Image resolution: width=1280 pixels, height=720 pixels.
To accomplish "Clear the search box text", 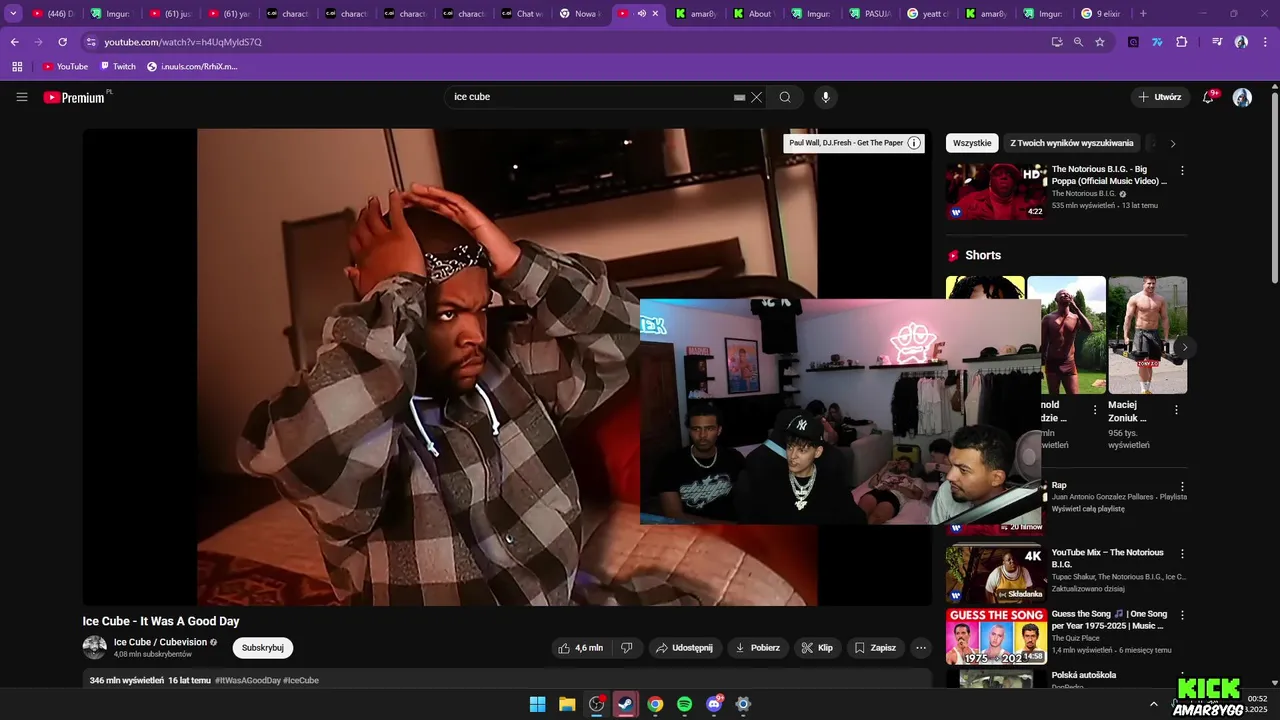I will pos(757,97).
